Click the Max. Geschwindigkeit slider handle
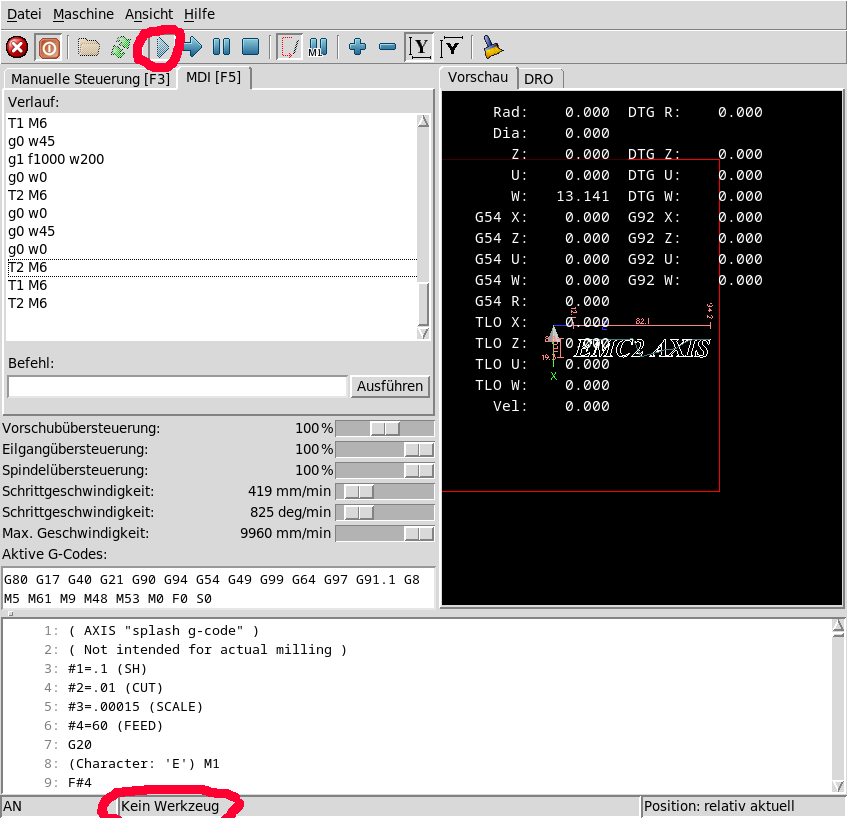The image size is (847, 818). 419,534
